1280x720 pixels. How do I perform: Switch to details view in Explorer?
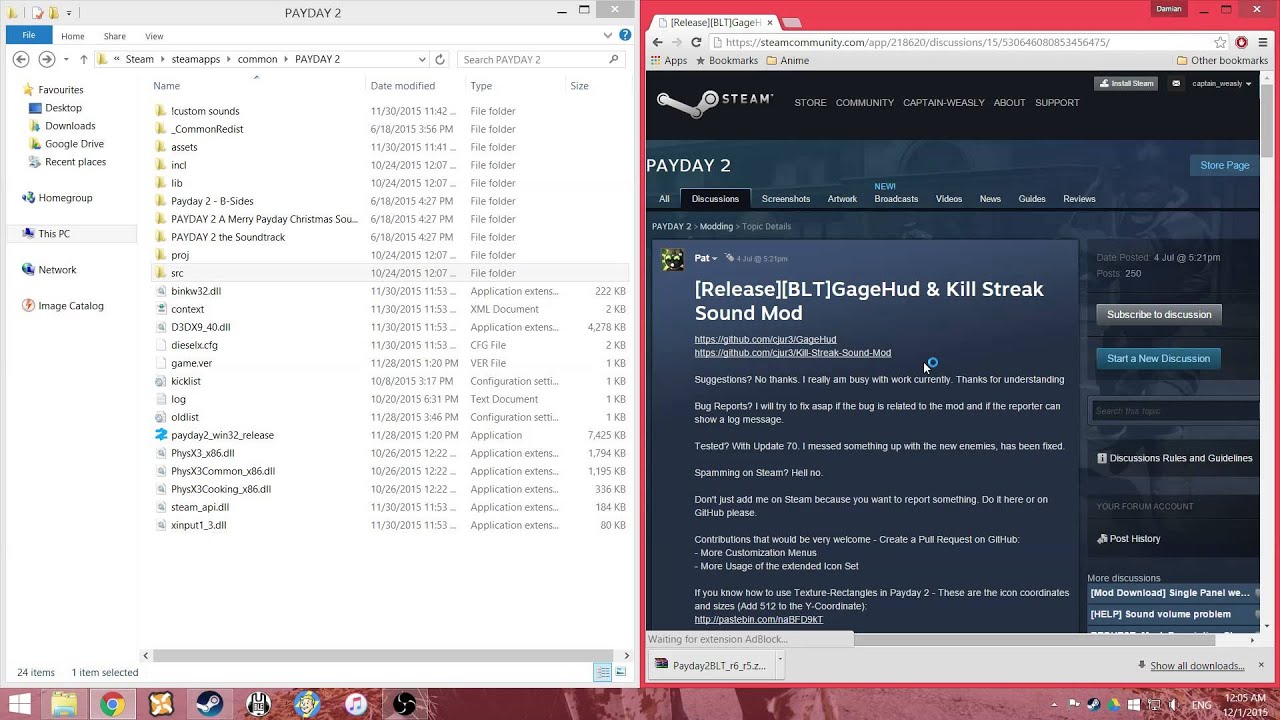(603, 673)
